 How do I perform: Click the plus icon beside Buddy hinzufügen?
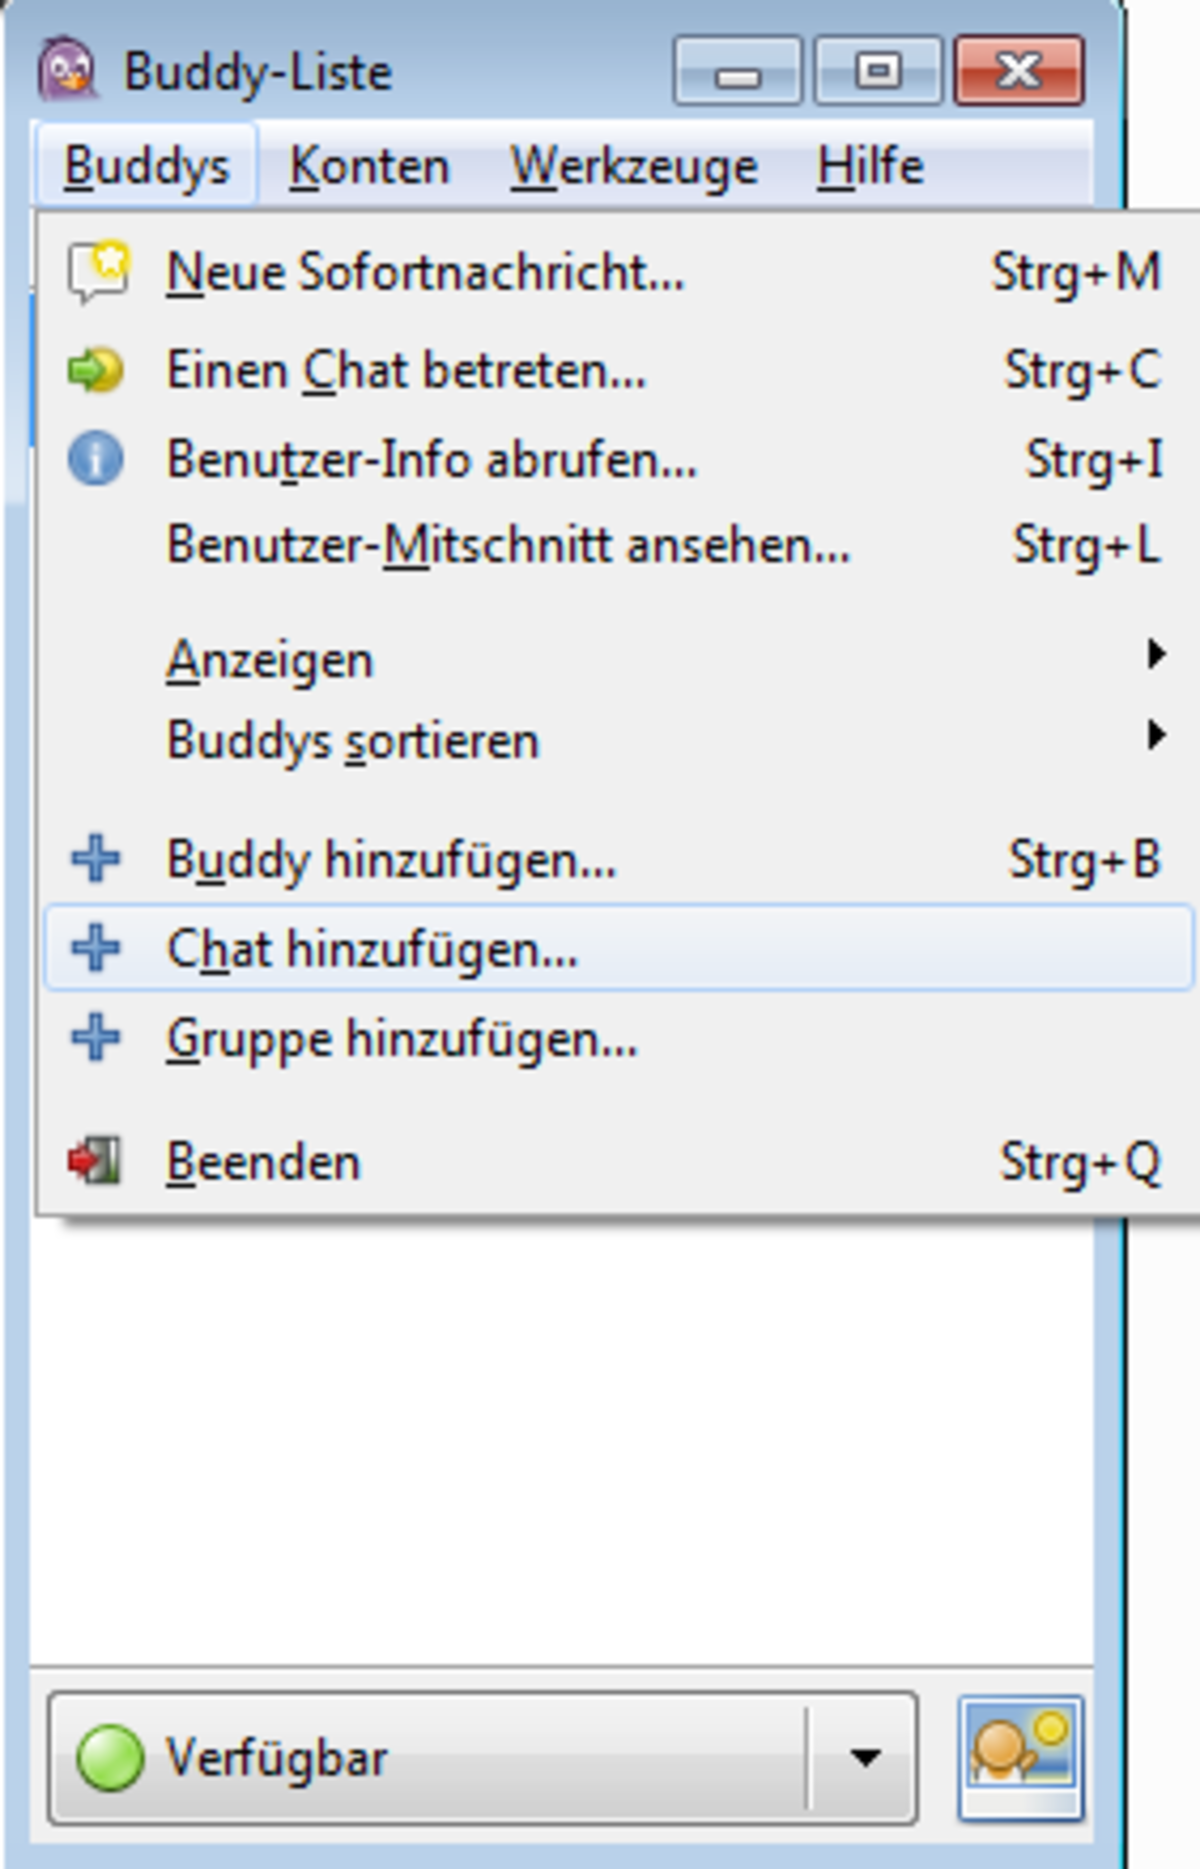(x=95, y=859)
